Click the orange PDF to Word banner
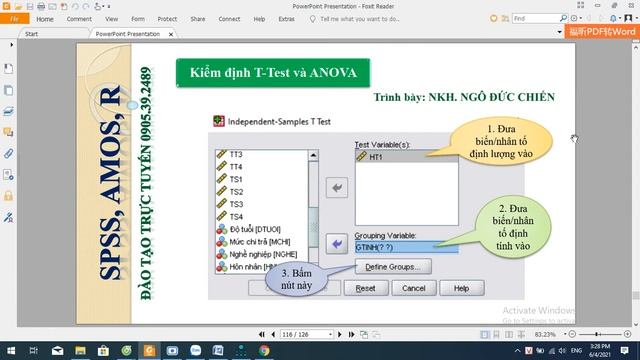640x360 pixels. (602, 32)
